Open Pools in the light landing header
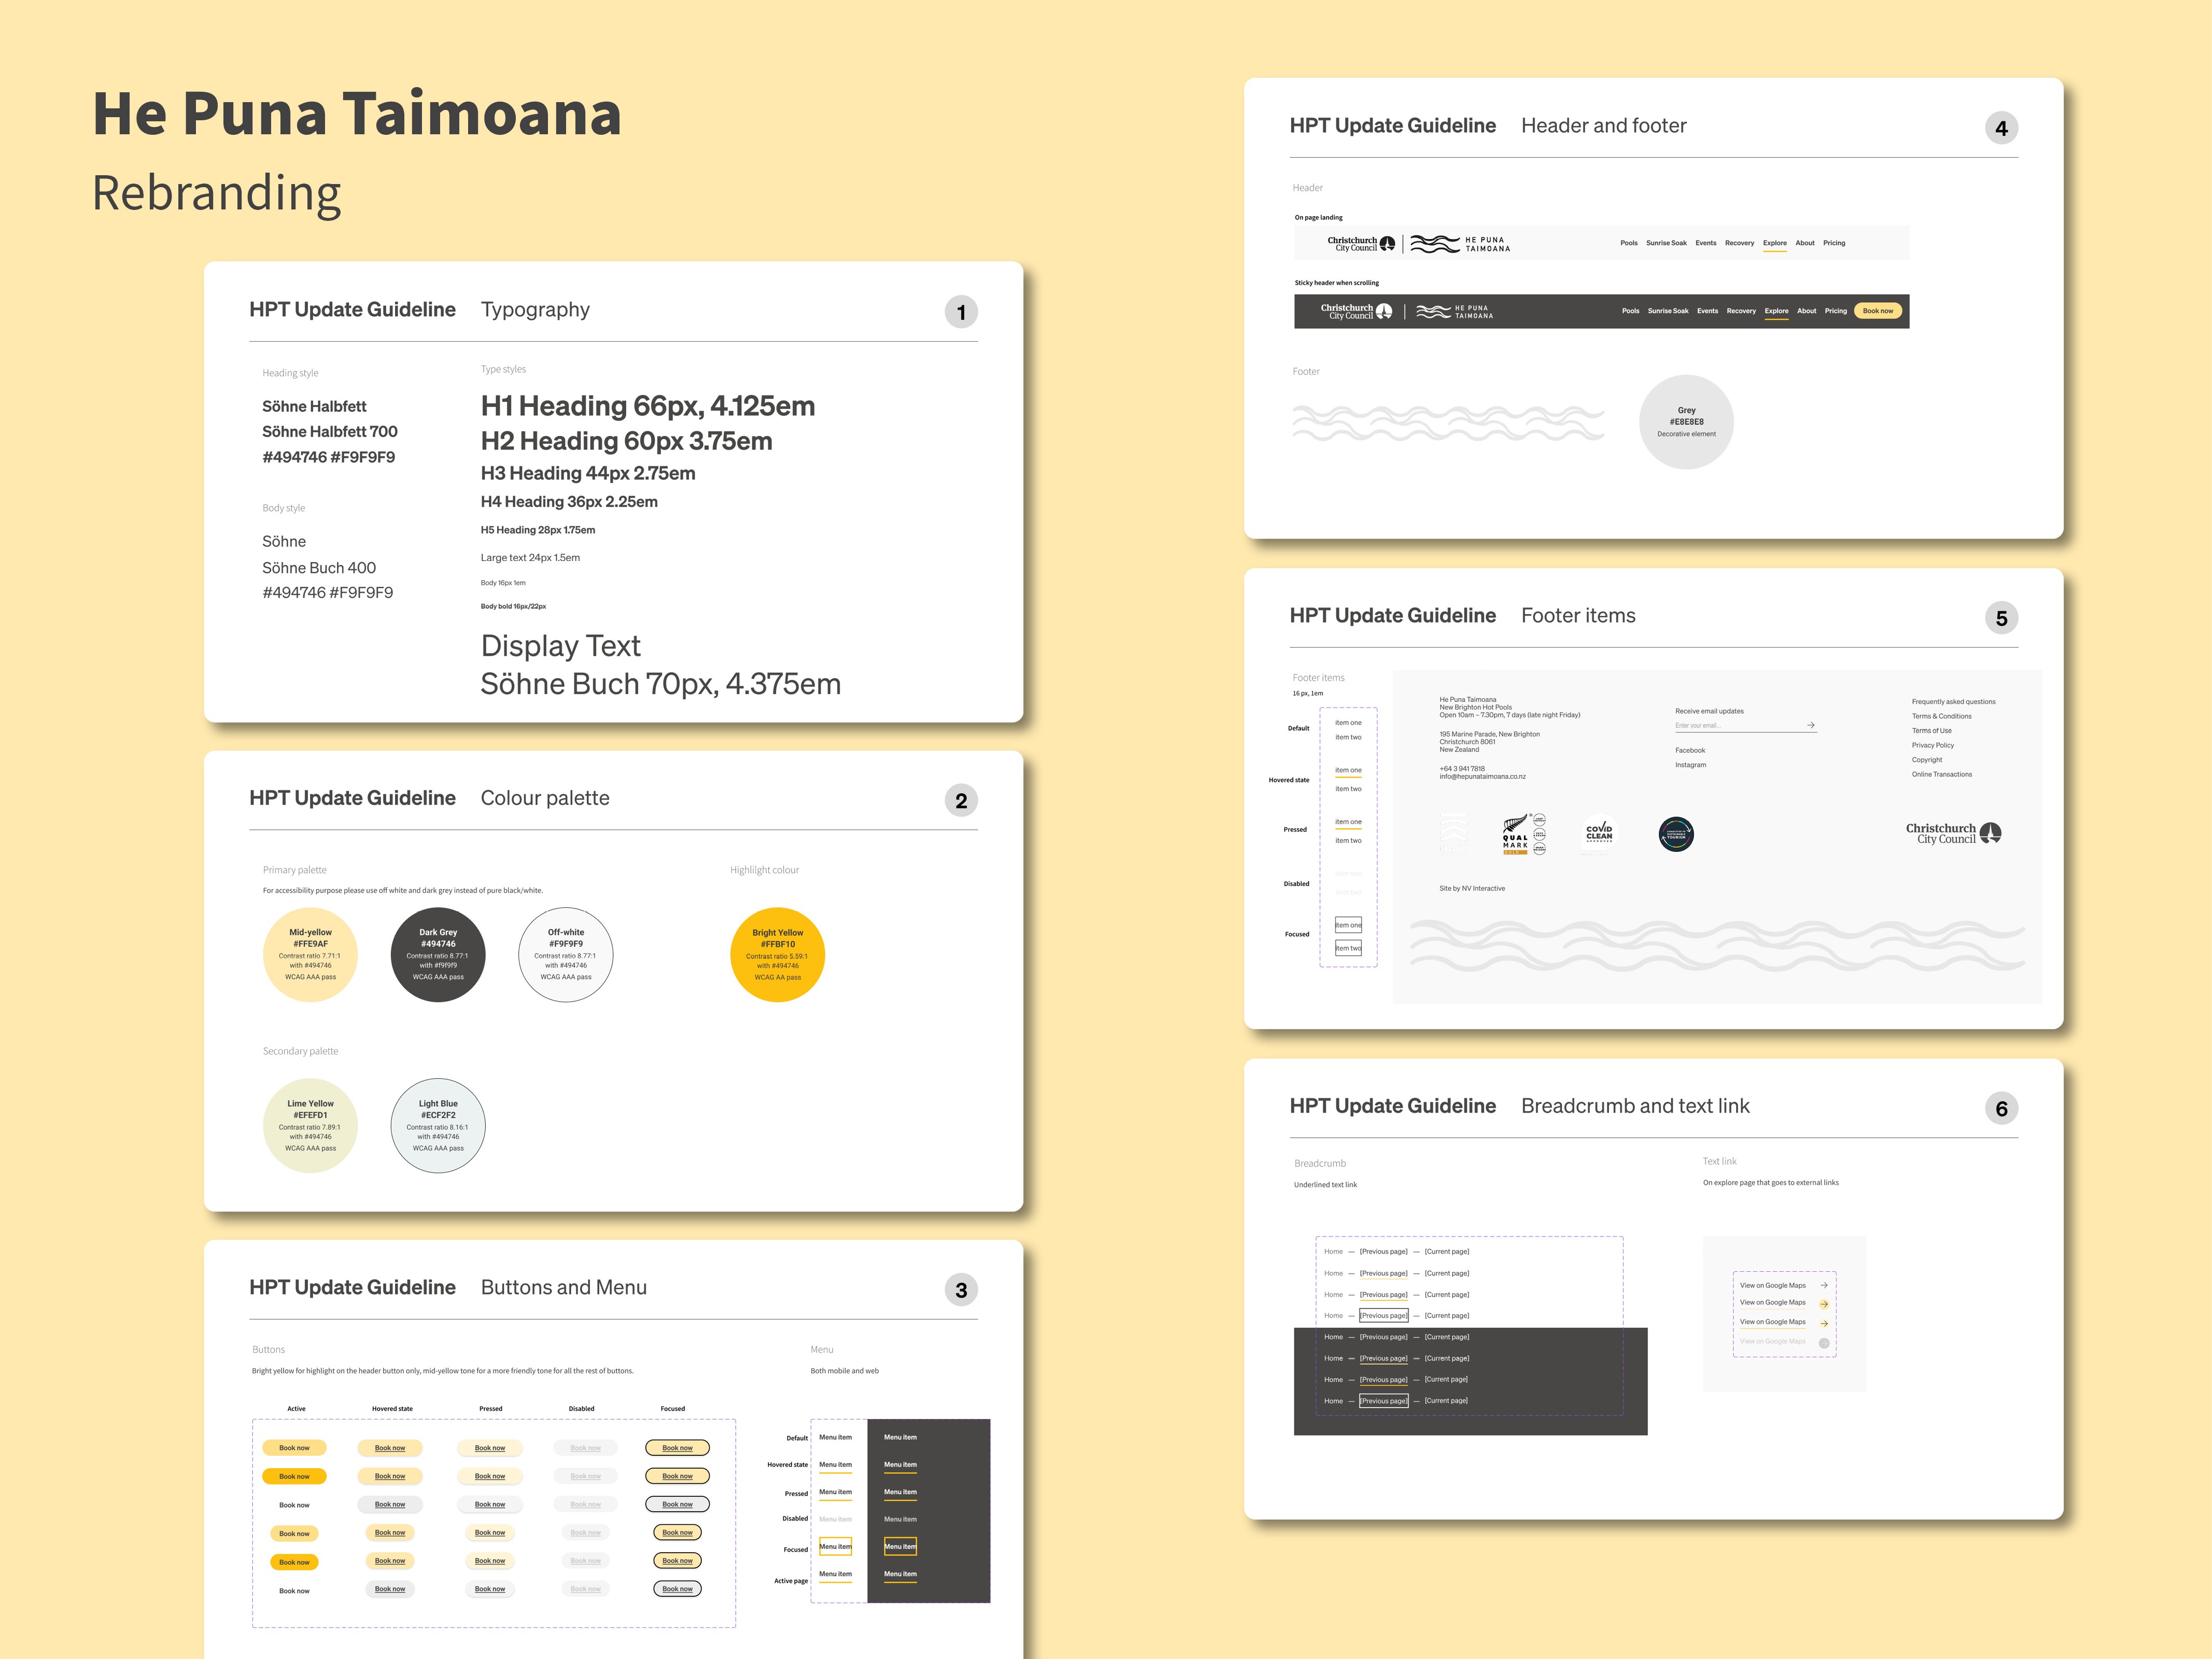 (x=1629, y=243)
